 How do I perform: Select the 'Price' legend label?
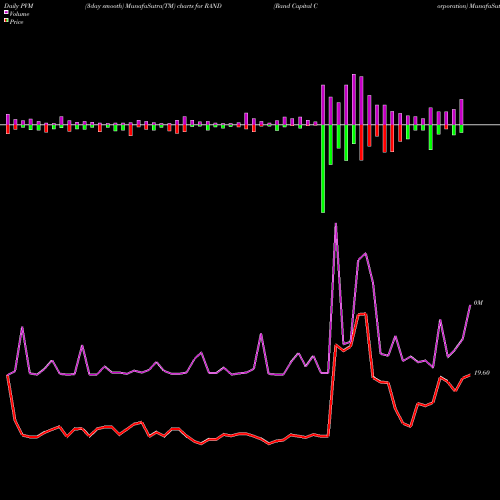click(x=16, y=22)
